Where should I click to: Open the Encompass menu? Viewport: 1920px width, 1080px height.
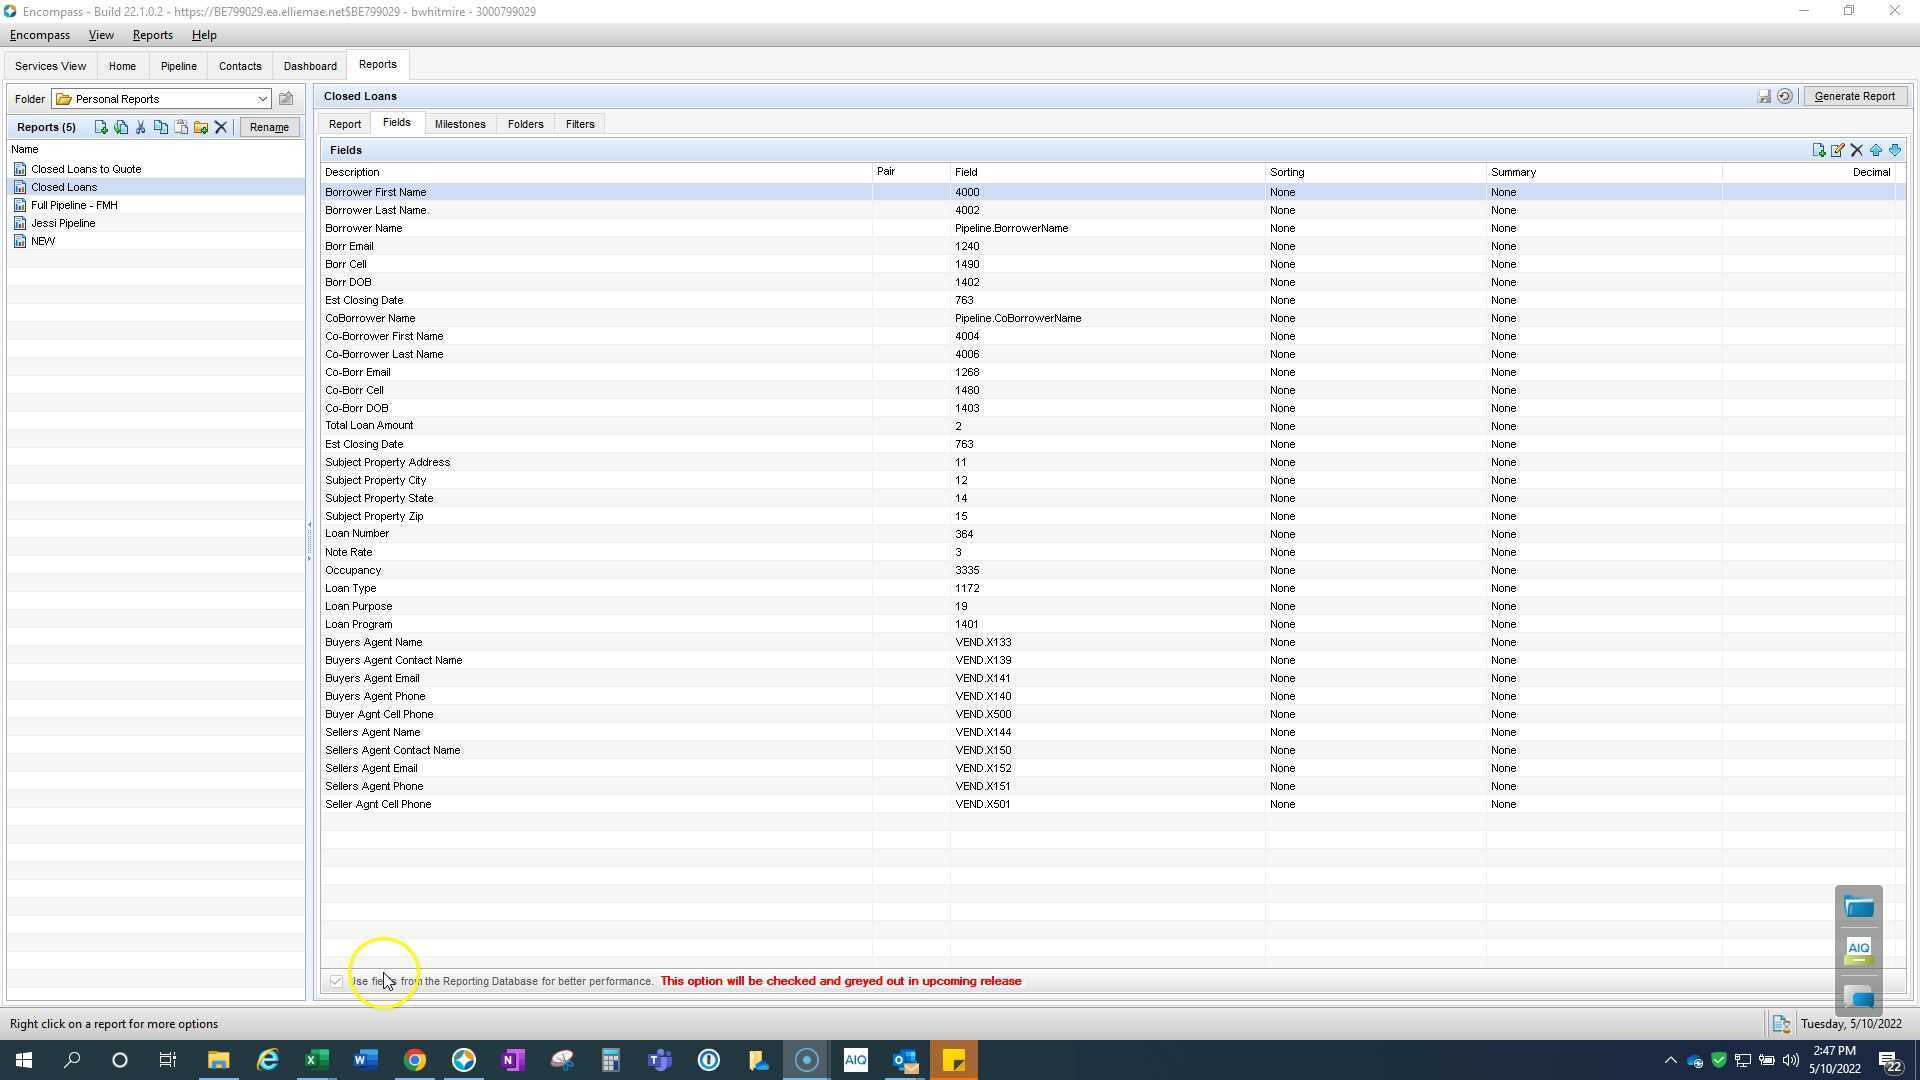coord(40,35)
